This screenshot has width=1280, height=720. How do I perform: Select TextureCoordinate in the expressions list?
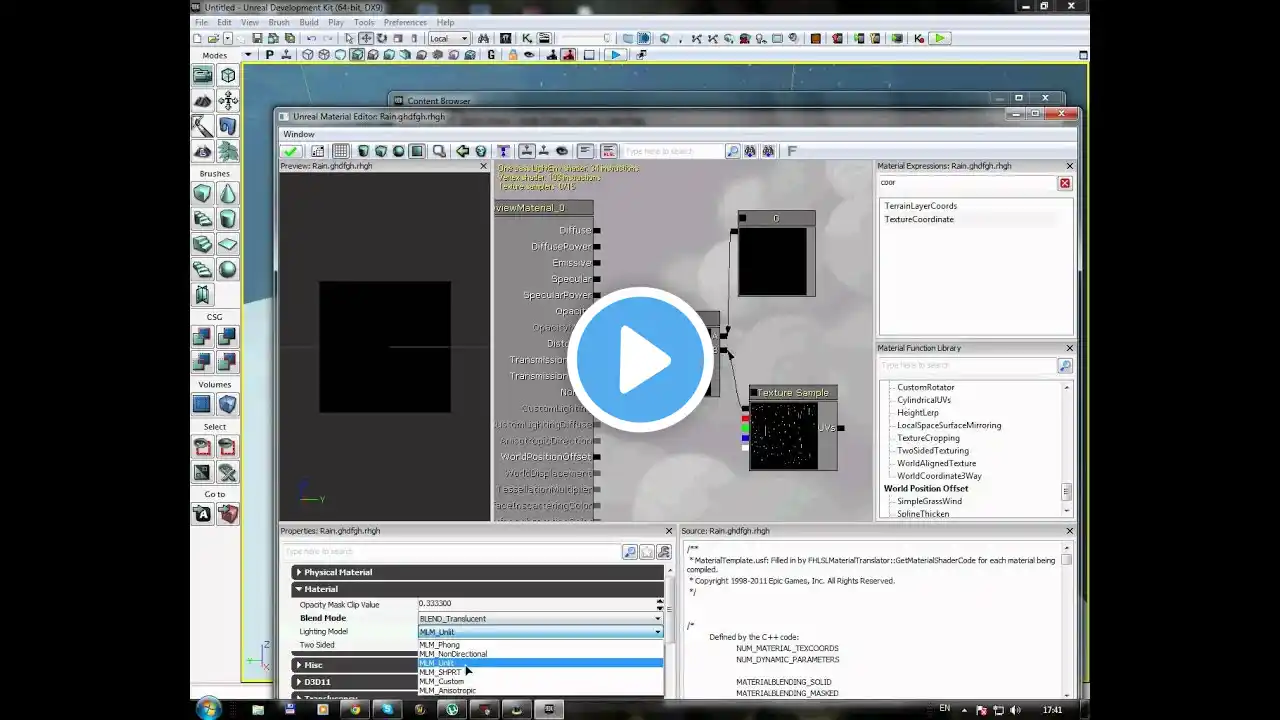pos(919,219)
